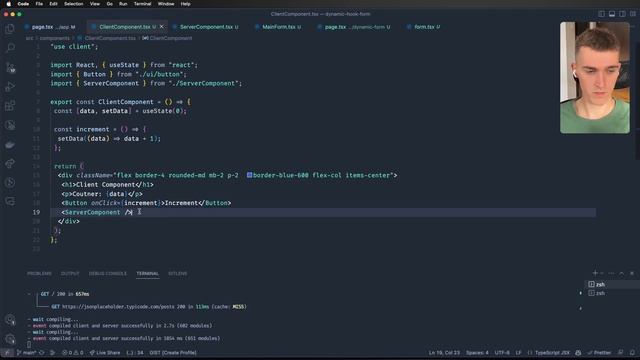Open the GITLENS panel tab
The height and width of the screenshot is (360, 640).
[178, 273]
